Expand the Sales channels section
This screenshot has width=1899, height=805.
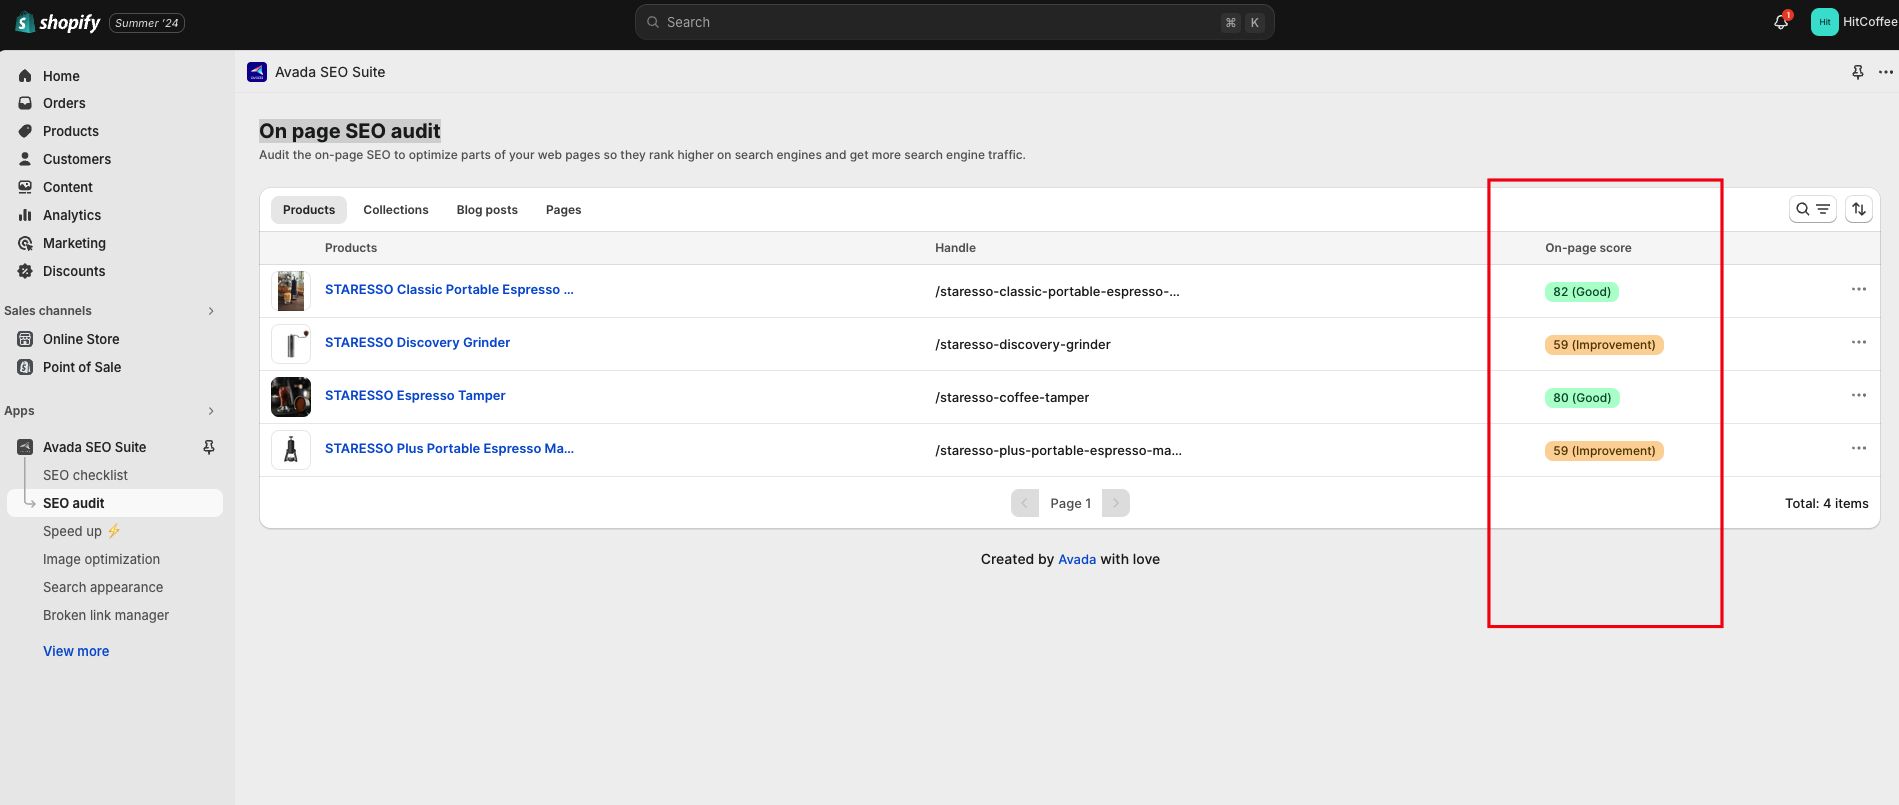[x=211, y=311]
